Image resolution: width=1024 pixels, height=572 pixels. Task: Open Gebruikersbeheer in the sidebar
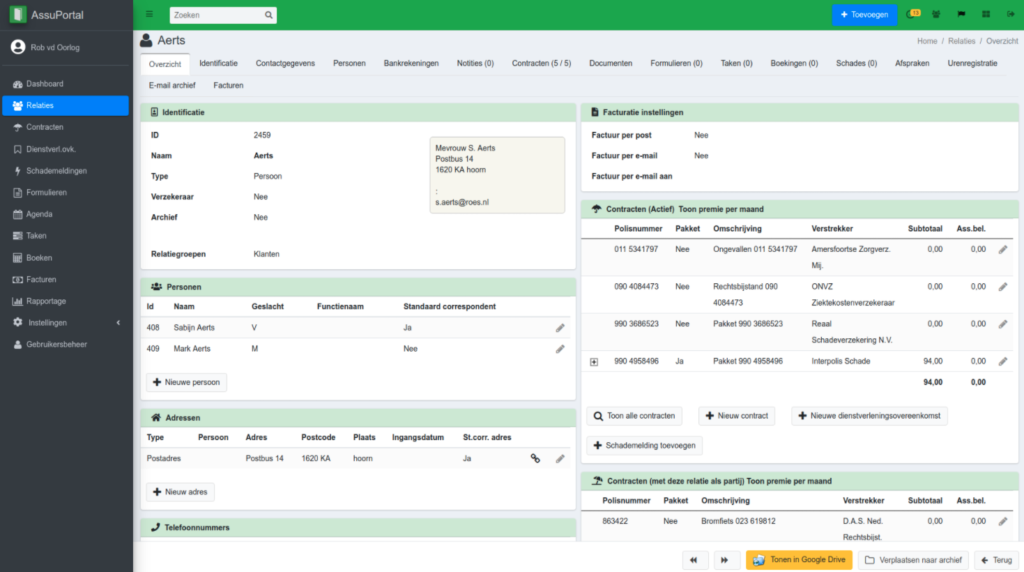(65, 344)
